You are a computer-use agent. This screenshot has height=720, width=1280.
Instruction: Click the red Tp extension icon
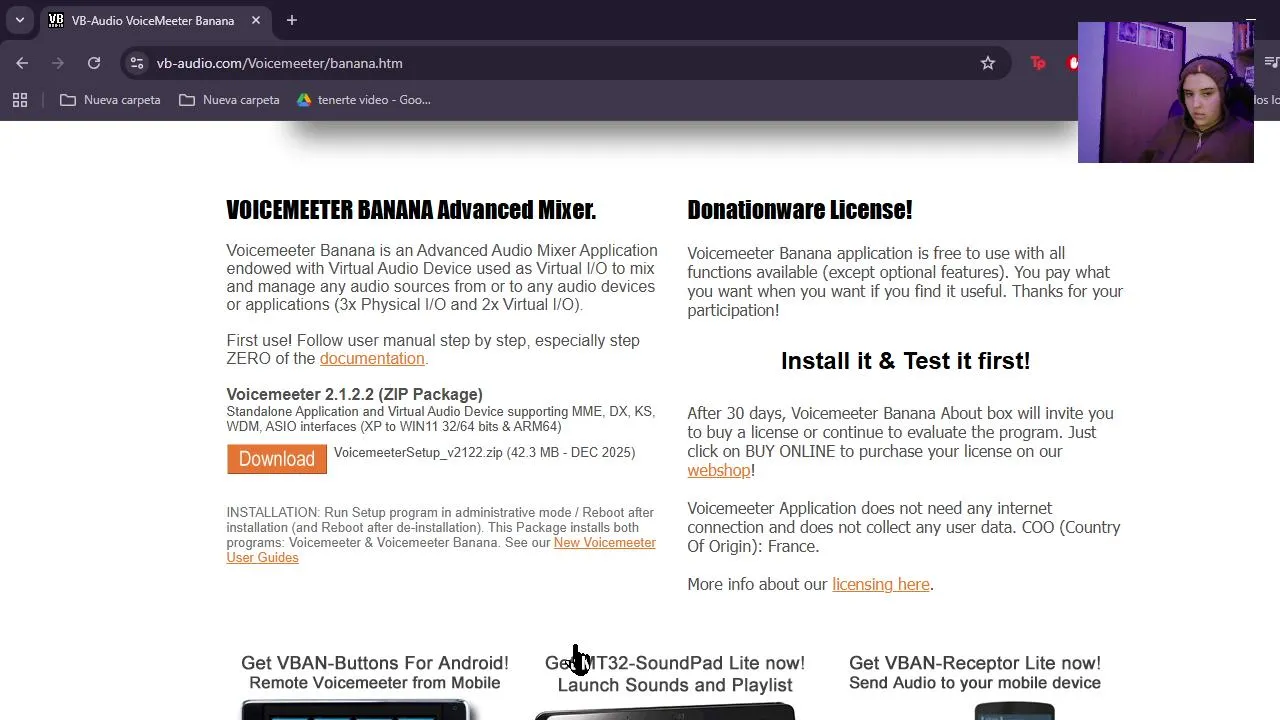pos(1038,63)
